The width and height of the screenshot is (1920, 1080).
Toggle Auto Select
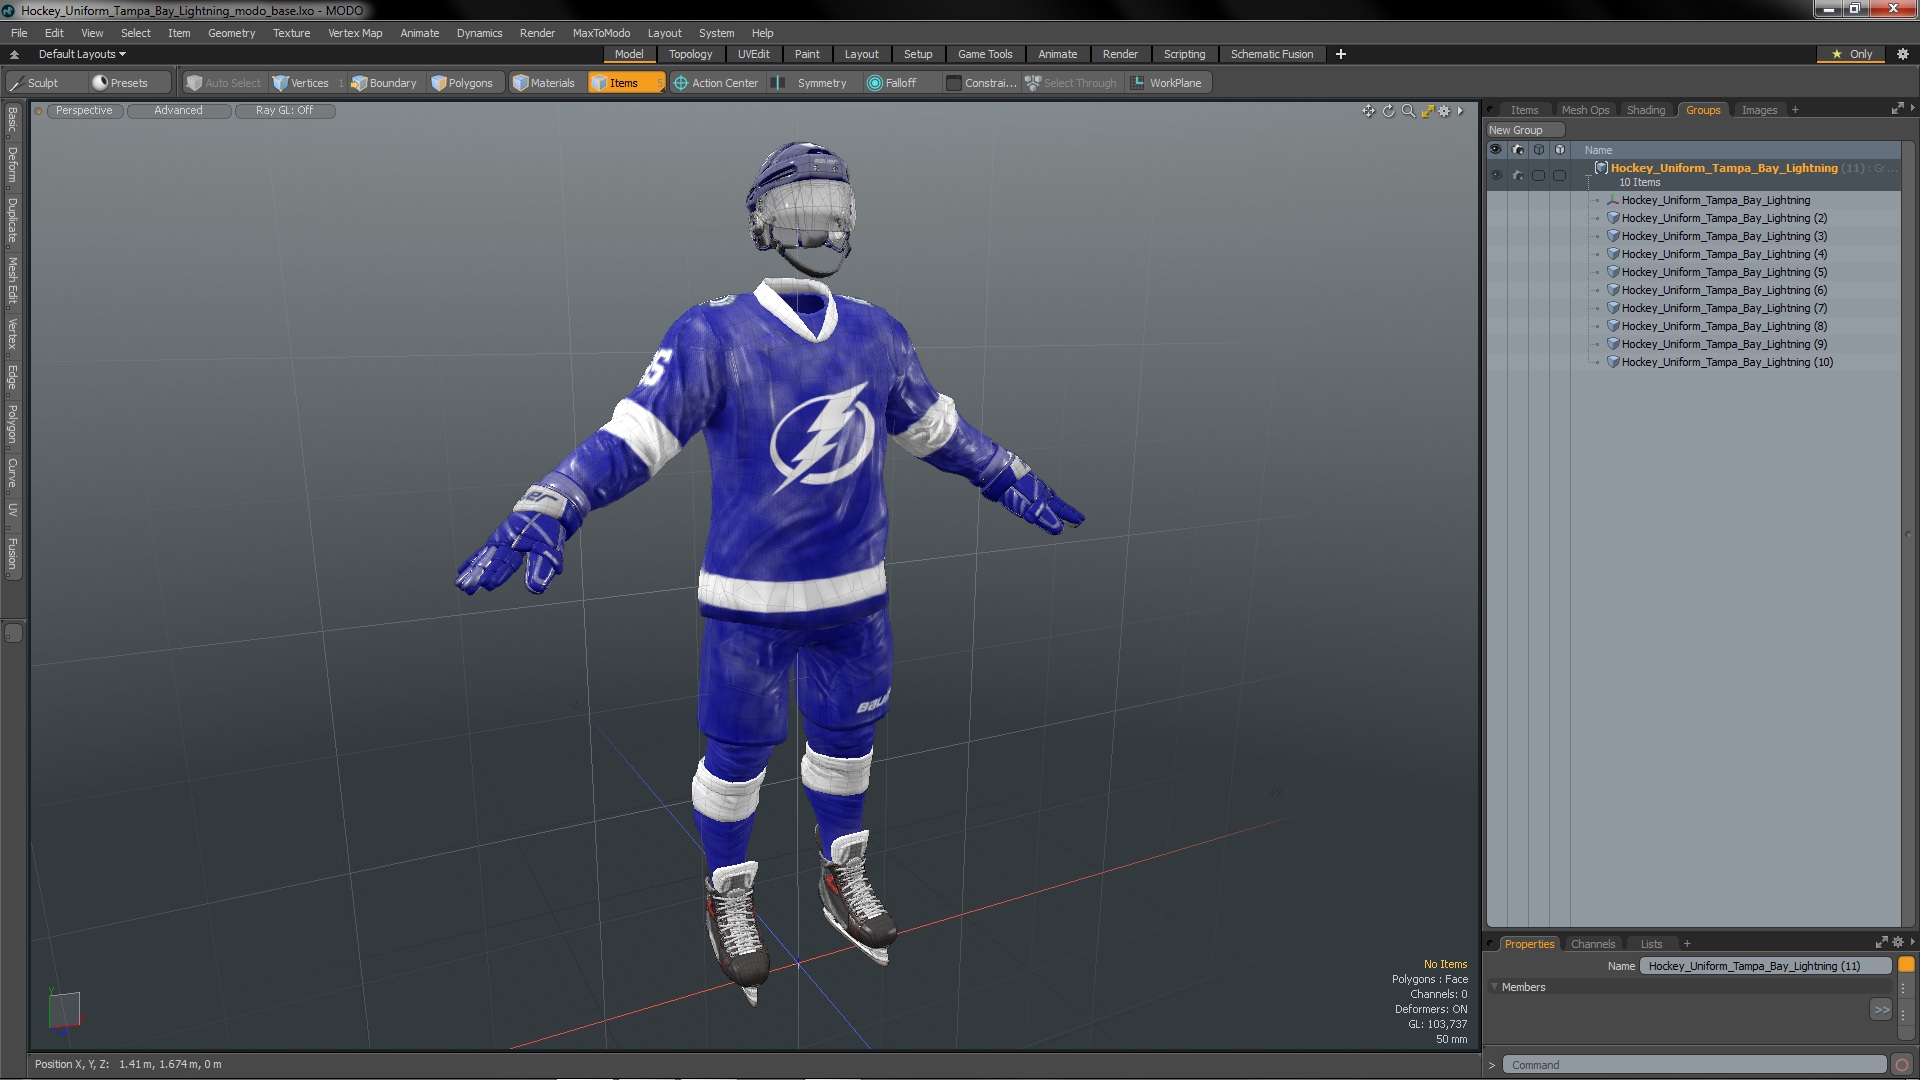click(224, 83)
